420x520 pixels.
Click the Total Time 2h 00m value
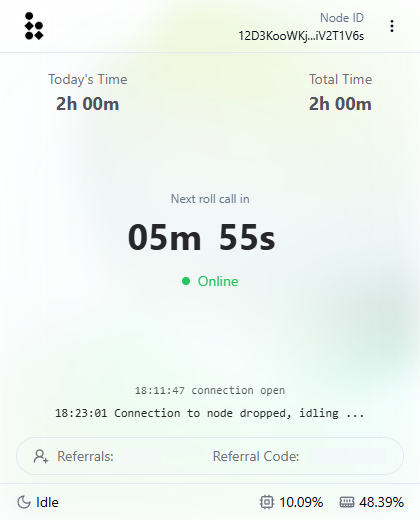click(340, 104)
